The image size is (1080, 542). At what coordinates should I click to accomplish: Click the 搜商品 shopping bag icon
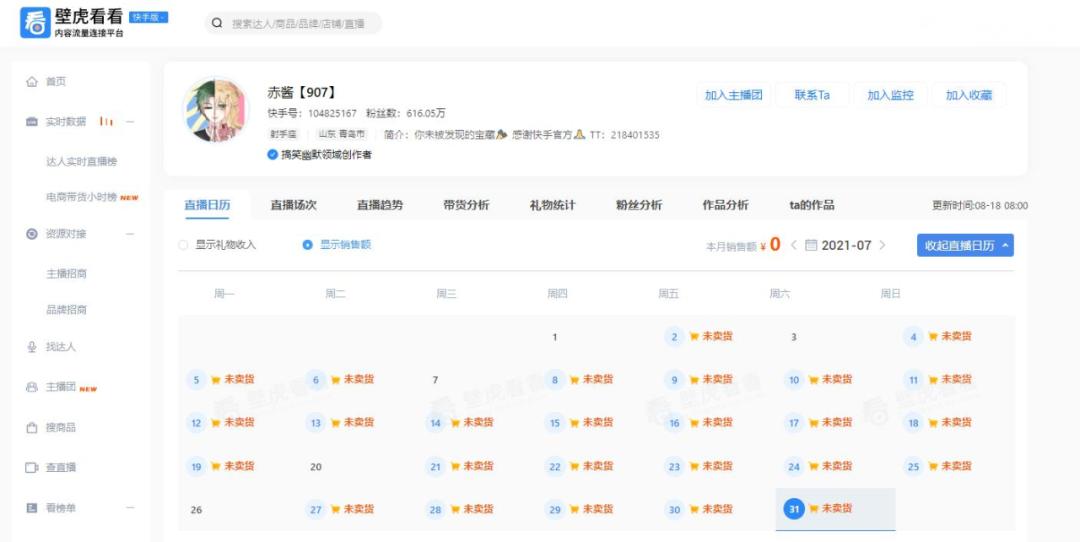point(32,428)
